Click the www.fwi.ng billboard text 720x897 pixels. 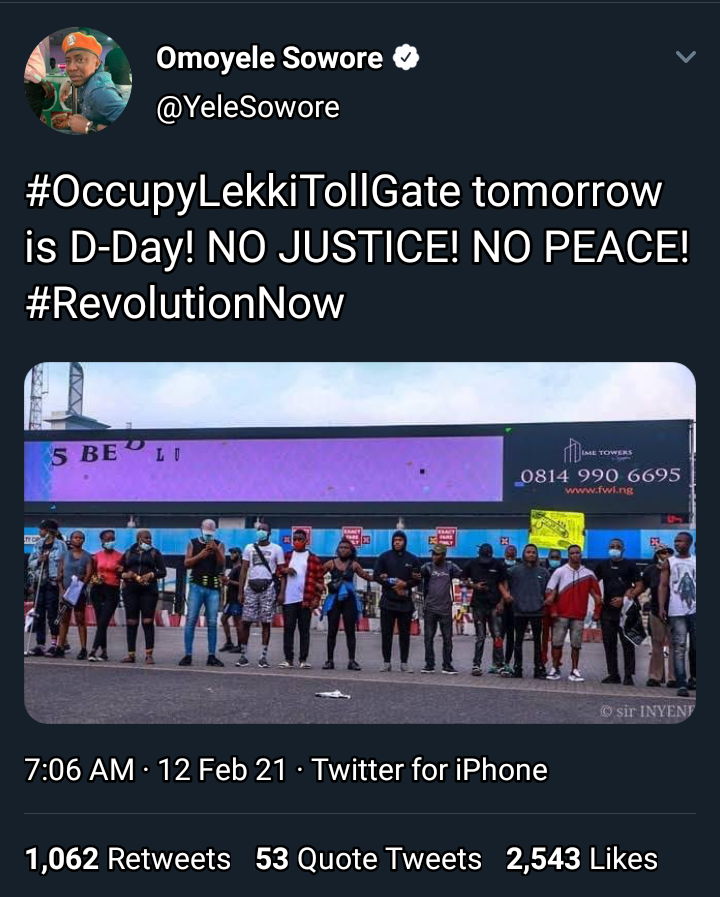point(597,490)
